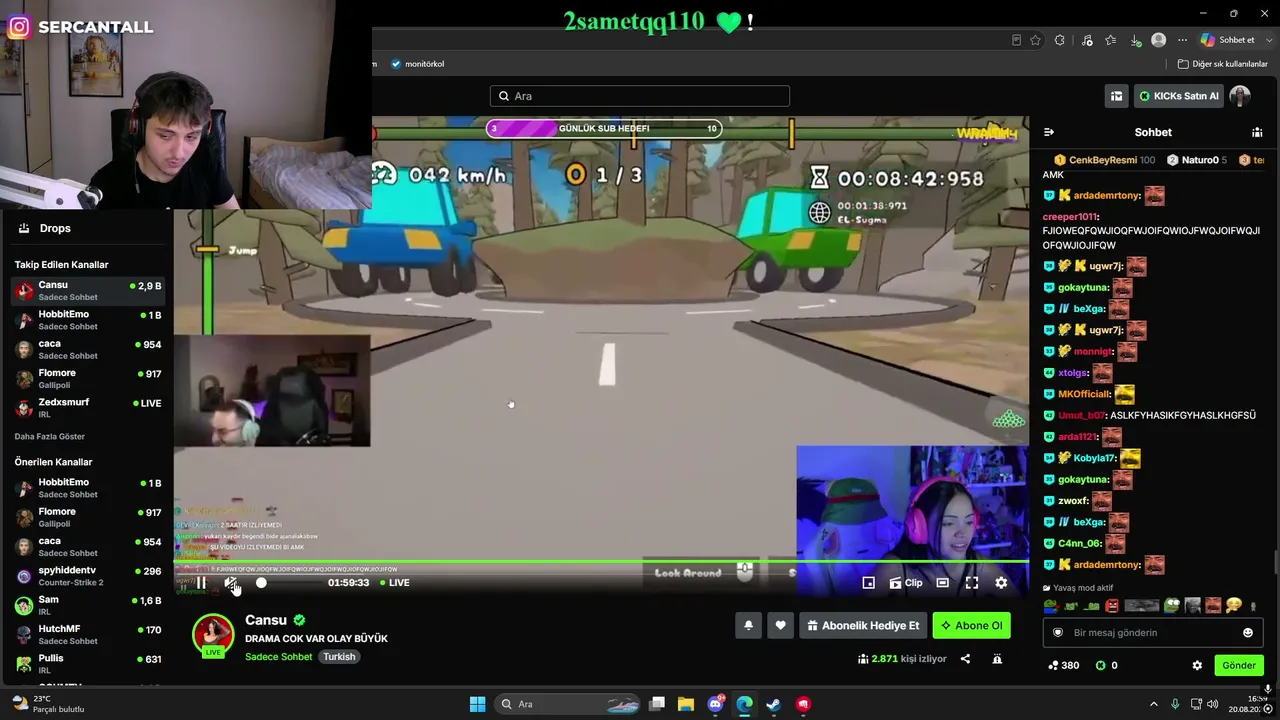Send the chat message with Gönder
The image size is (1280, 720).
[1238, 665]
